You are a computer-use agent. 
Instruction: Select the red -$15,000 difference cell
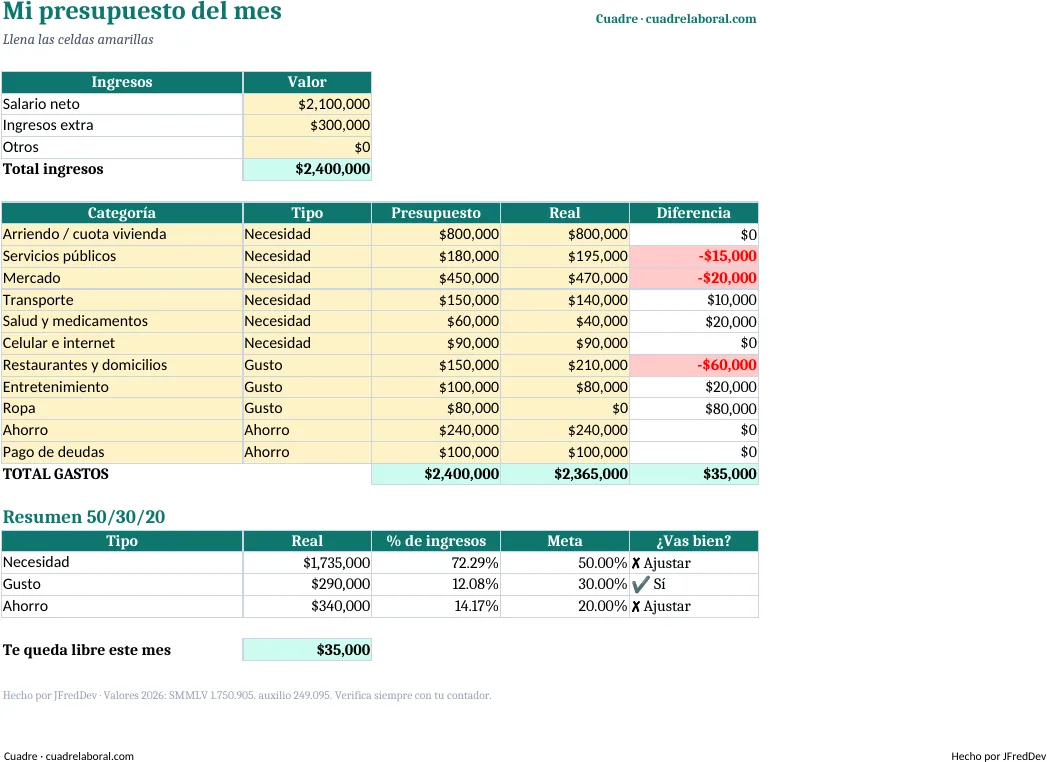click(x=694, y=256)
